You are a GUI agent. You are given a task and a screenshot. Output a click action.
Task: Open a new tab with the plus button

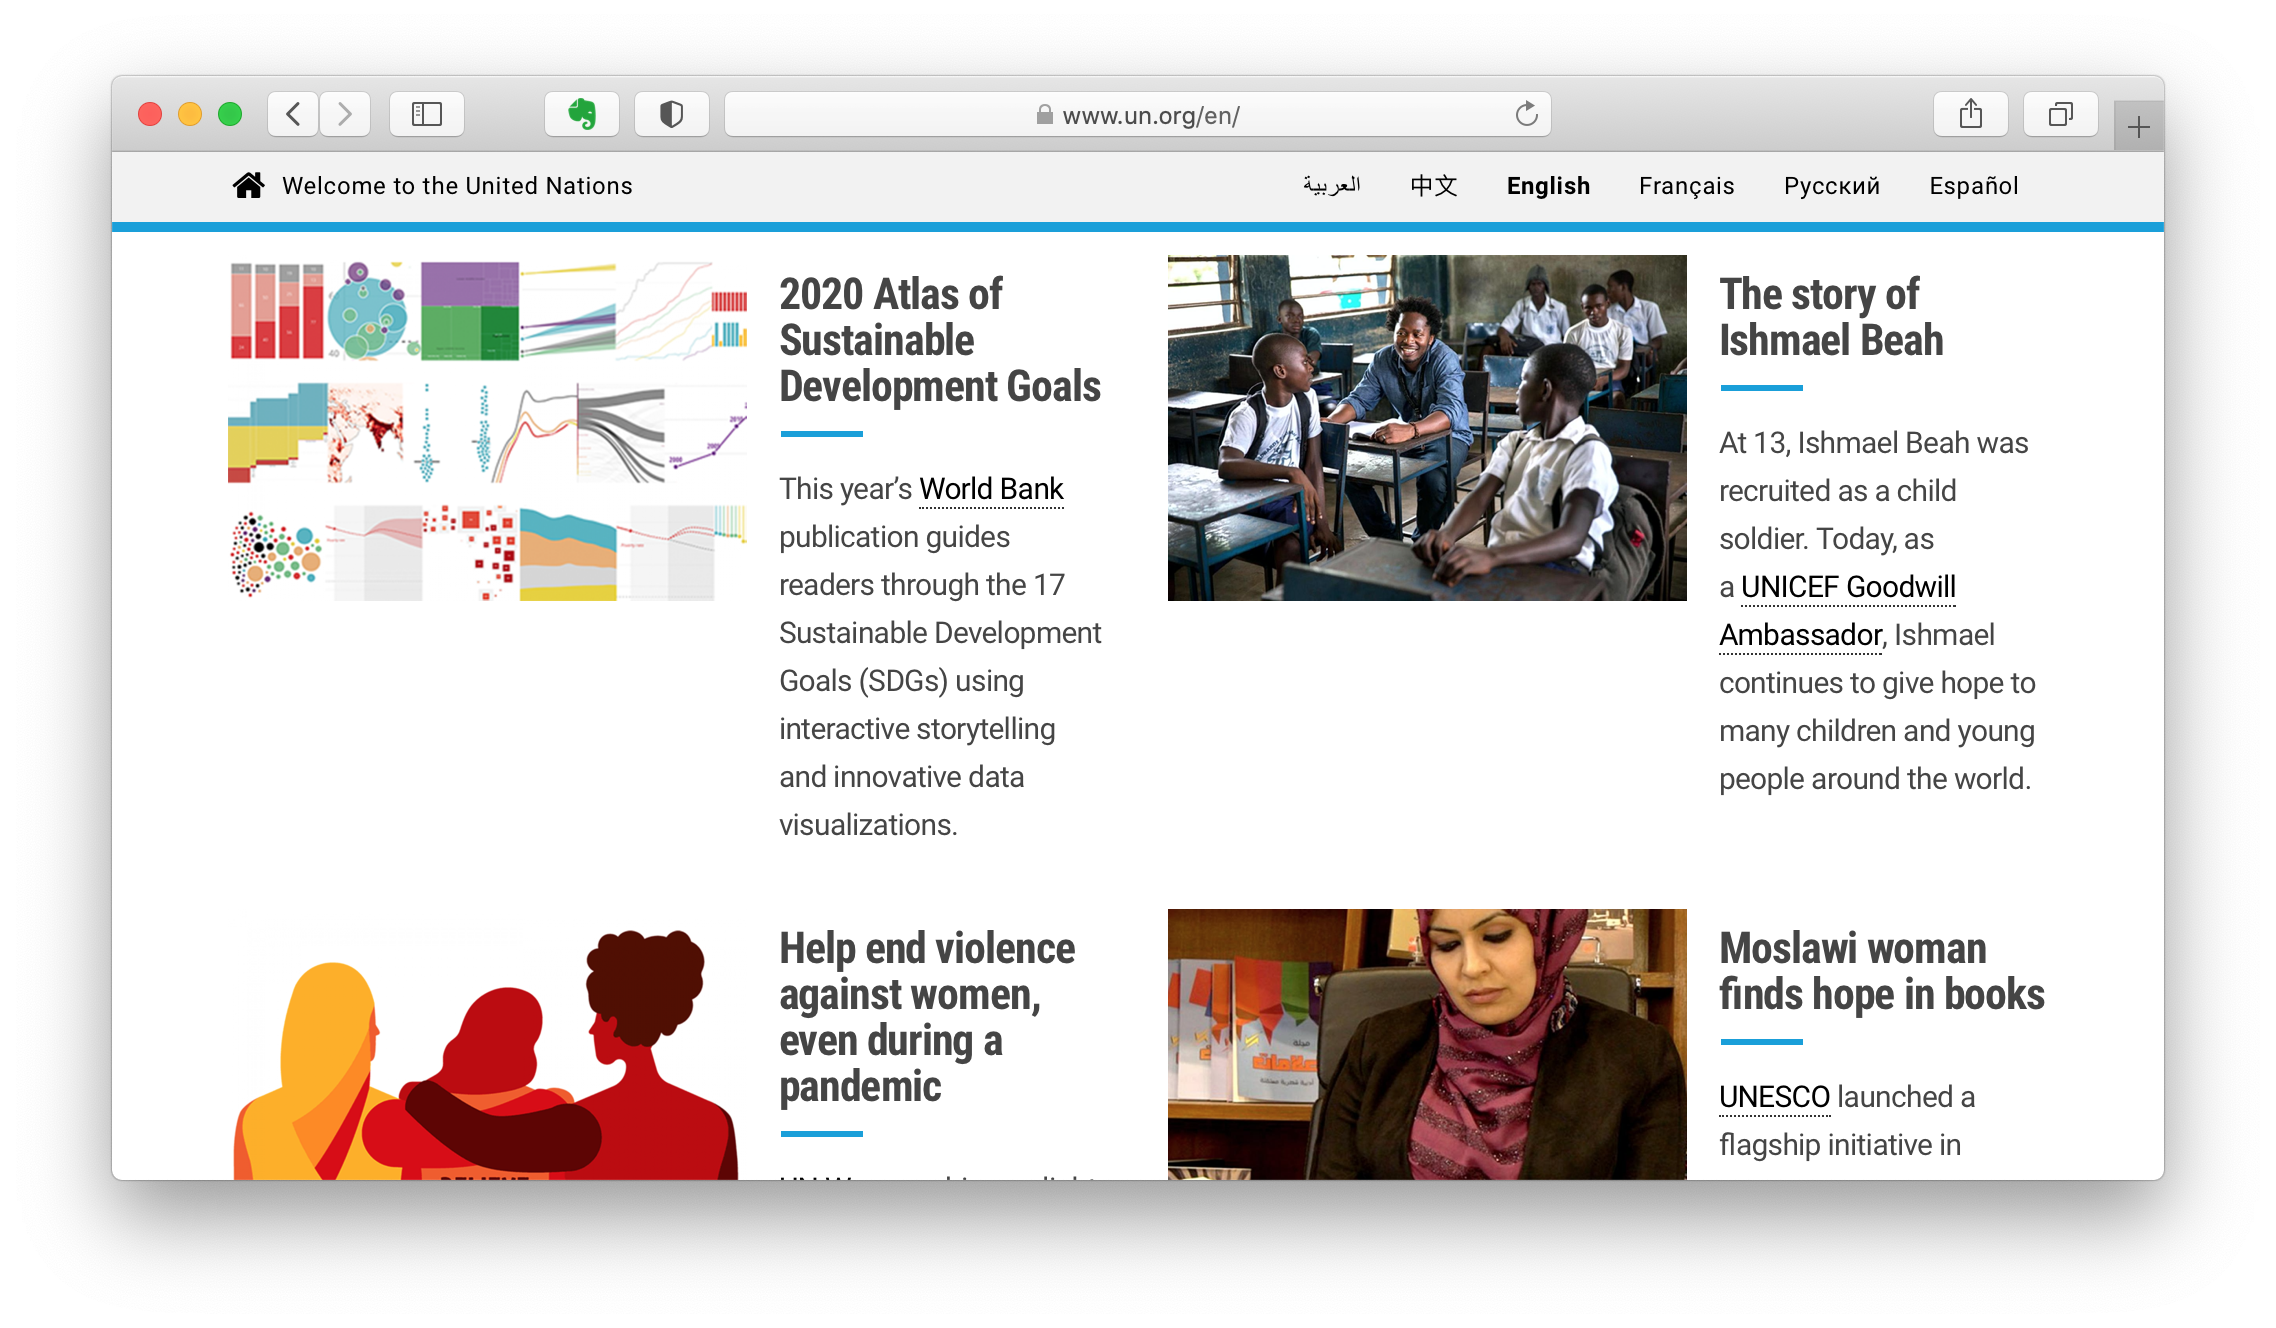coord(2139,127)
